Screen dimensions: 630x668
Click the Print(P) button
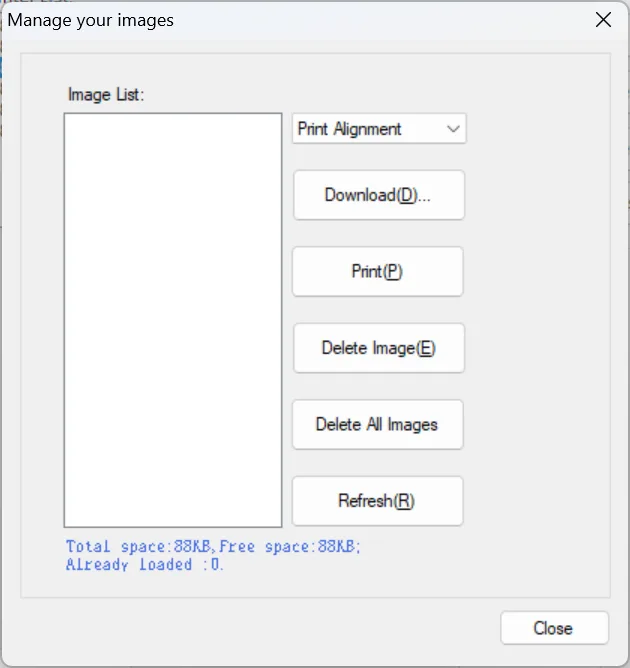pyautogui.click(x=377, y=272)
